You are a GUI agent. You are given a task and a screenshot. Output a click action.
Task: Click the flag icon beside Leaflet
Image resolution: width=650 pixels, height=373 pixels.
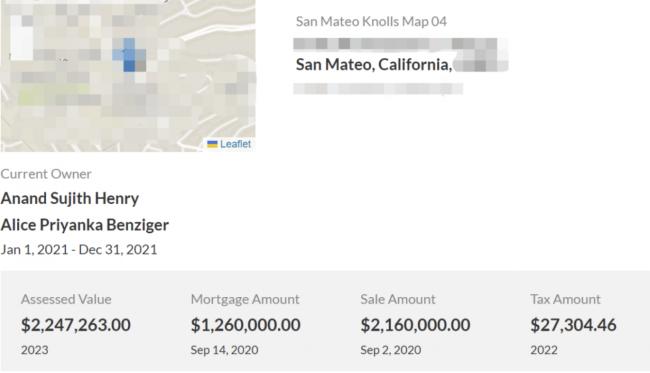pyautogui.click(x=212, y=144)
